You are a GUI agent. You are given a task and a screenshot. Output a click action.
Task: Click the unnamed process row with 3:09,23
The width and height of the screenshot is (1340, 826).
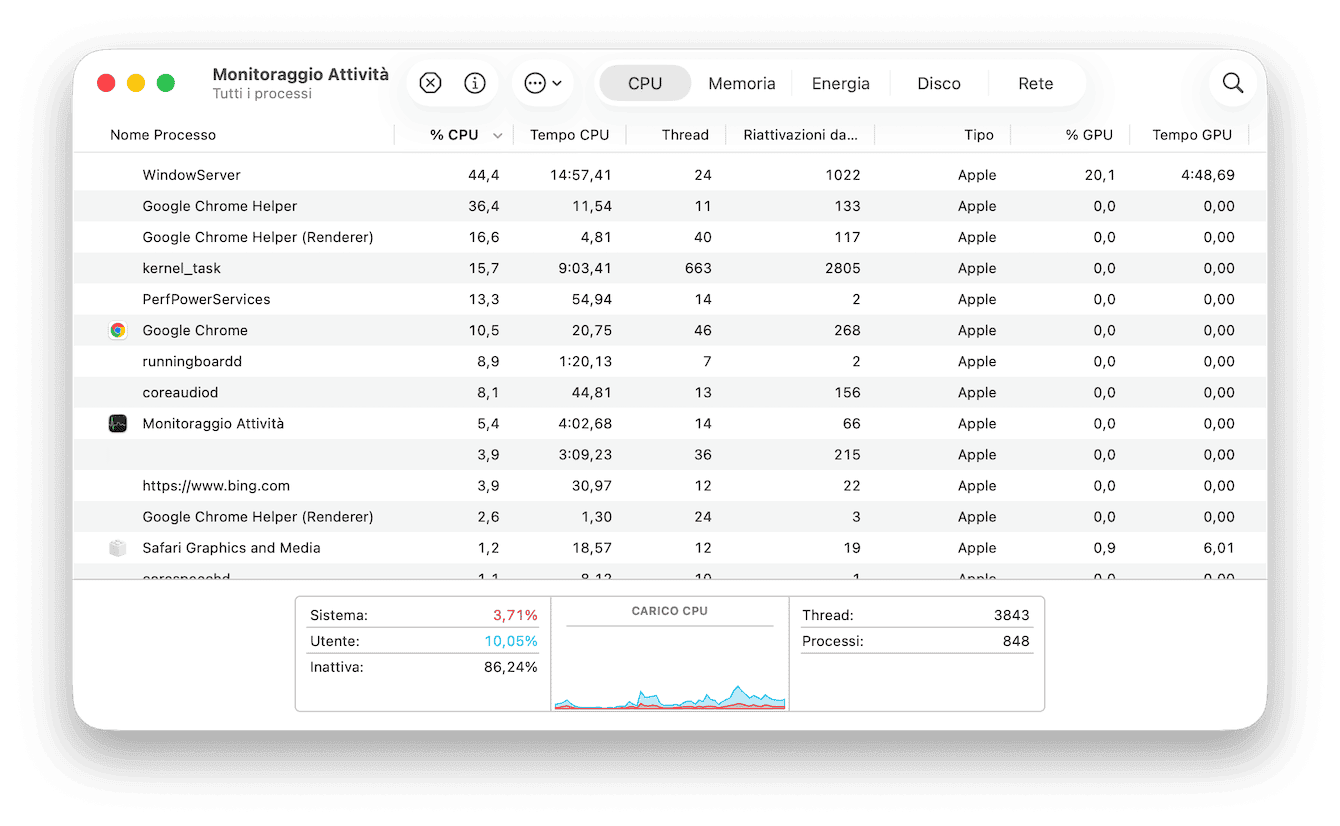point(670,454)
